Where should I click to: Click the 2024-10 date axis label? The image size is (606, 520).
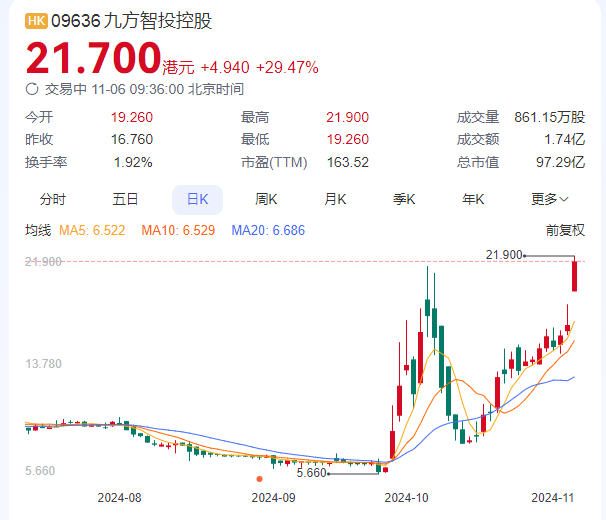coord(407,498)
